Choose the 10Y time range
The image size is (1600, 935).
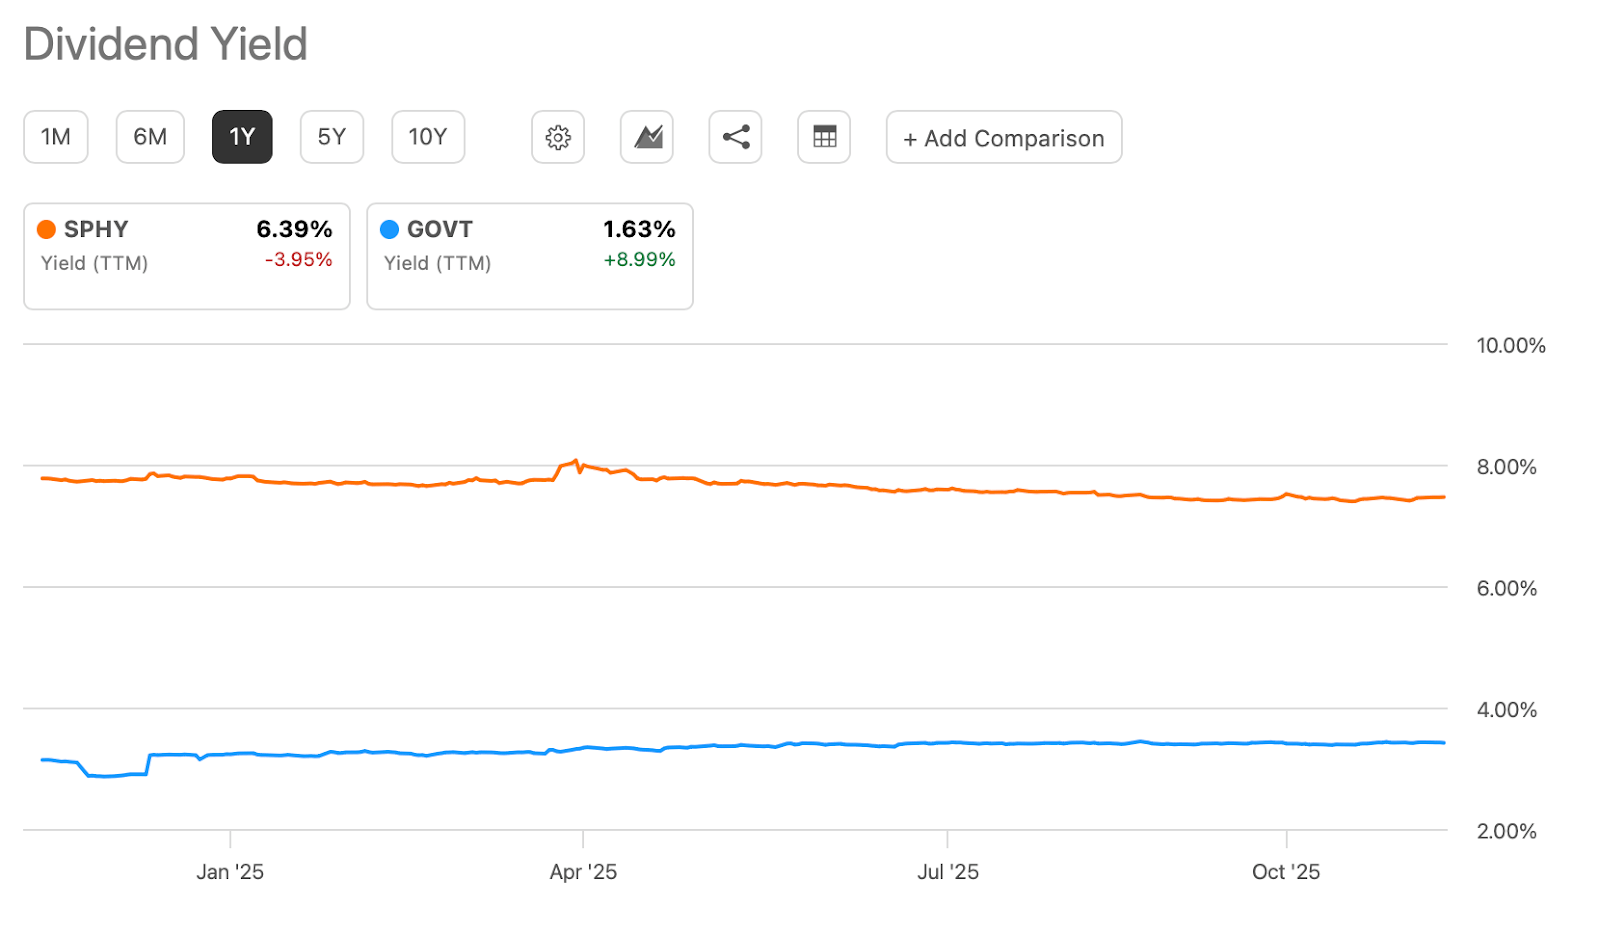point(428,137)
